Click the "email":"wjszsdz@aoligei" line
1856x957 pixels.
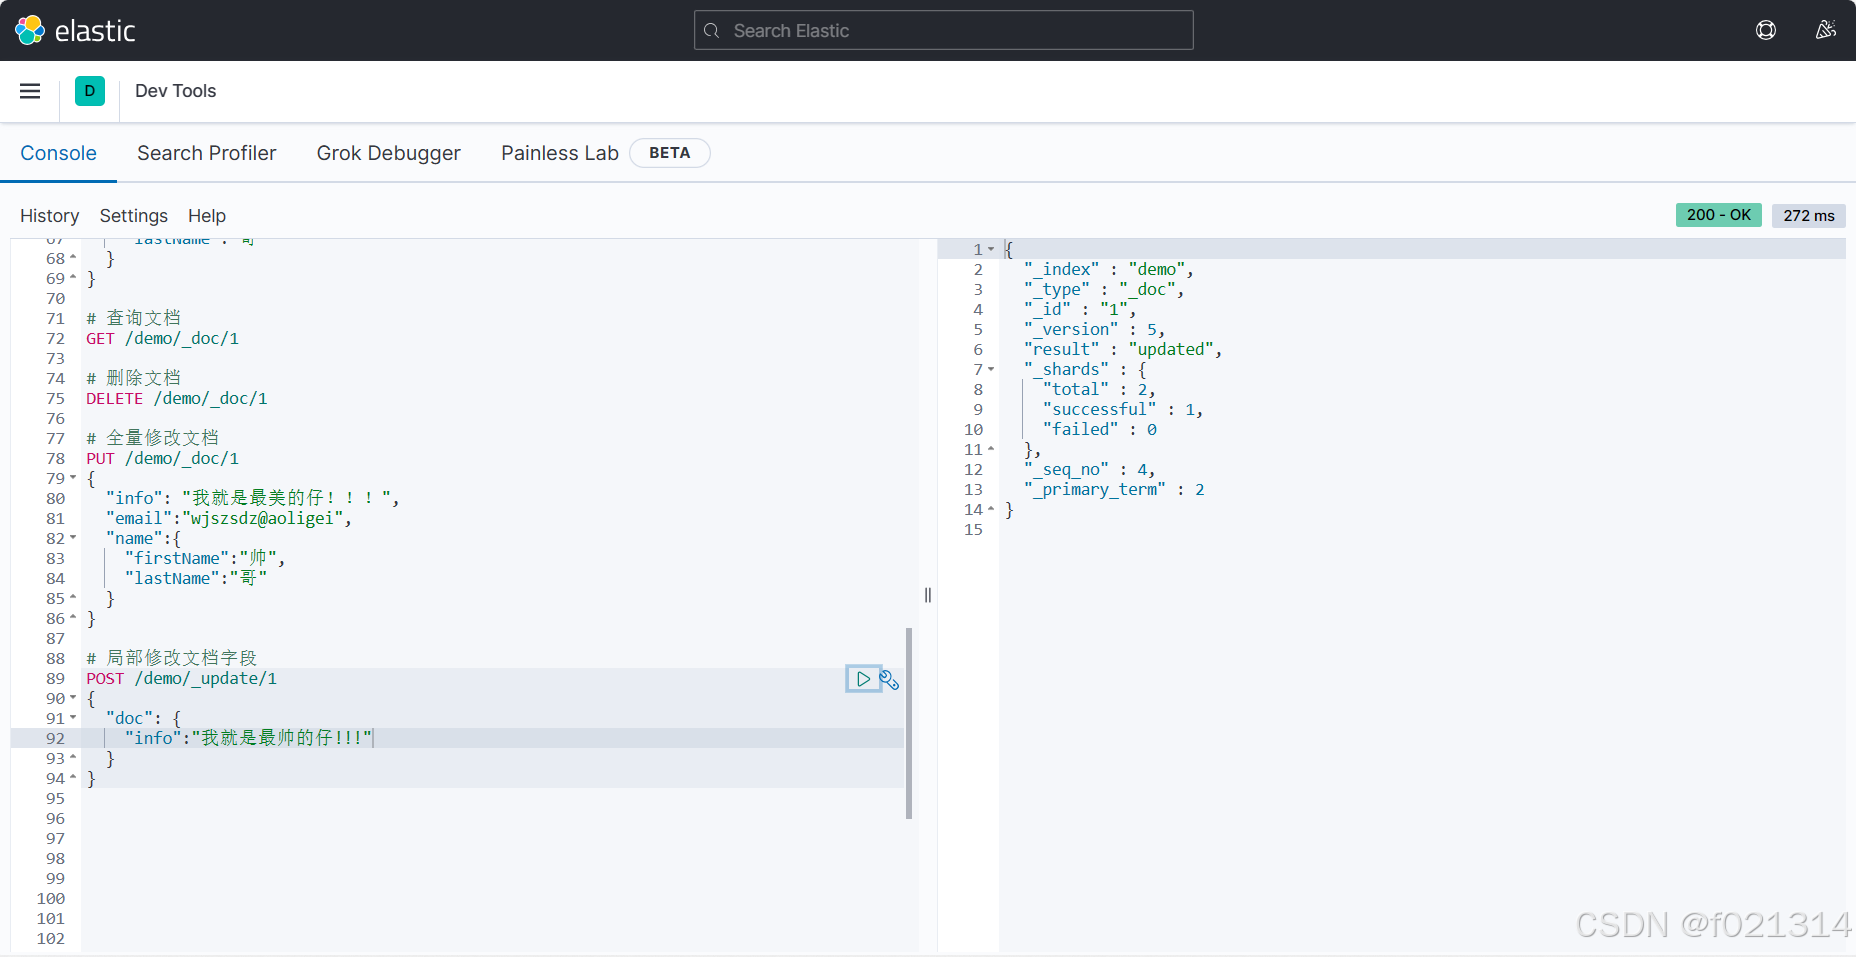229,519
